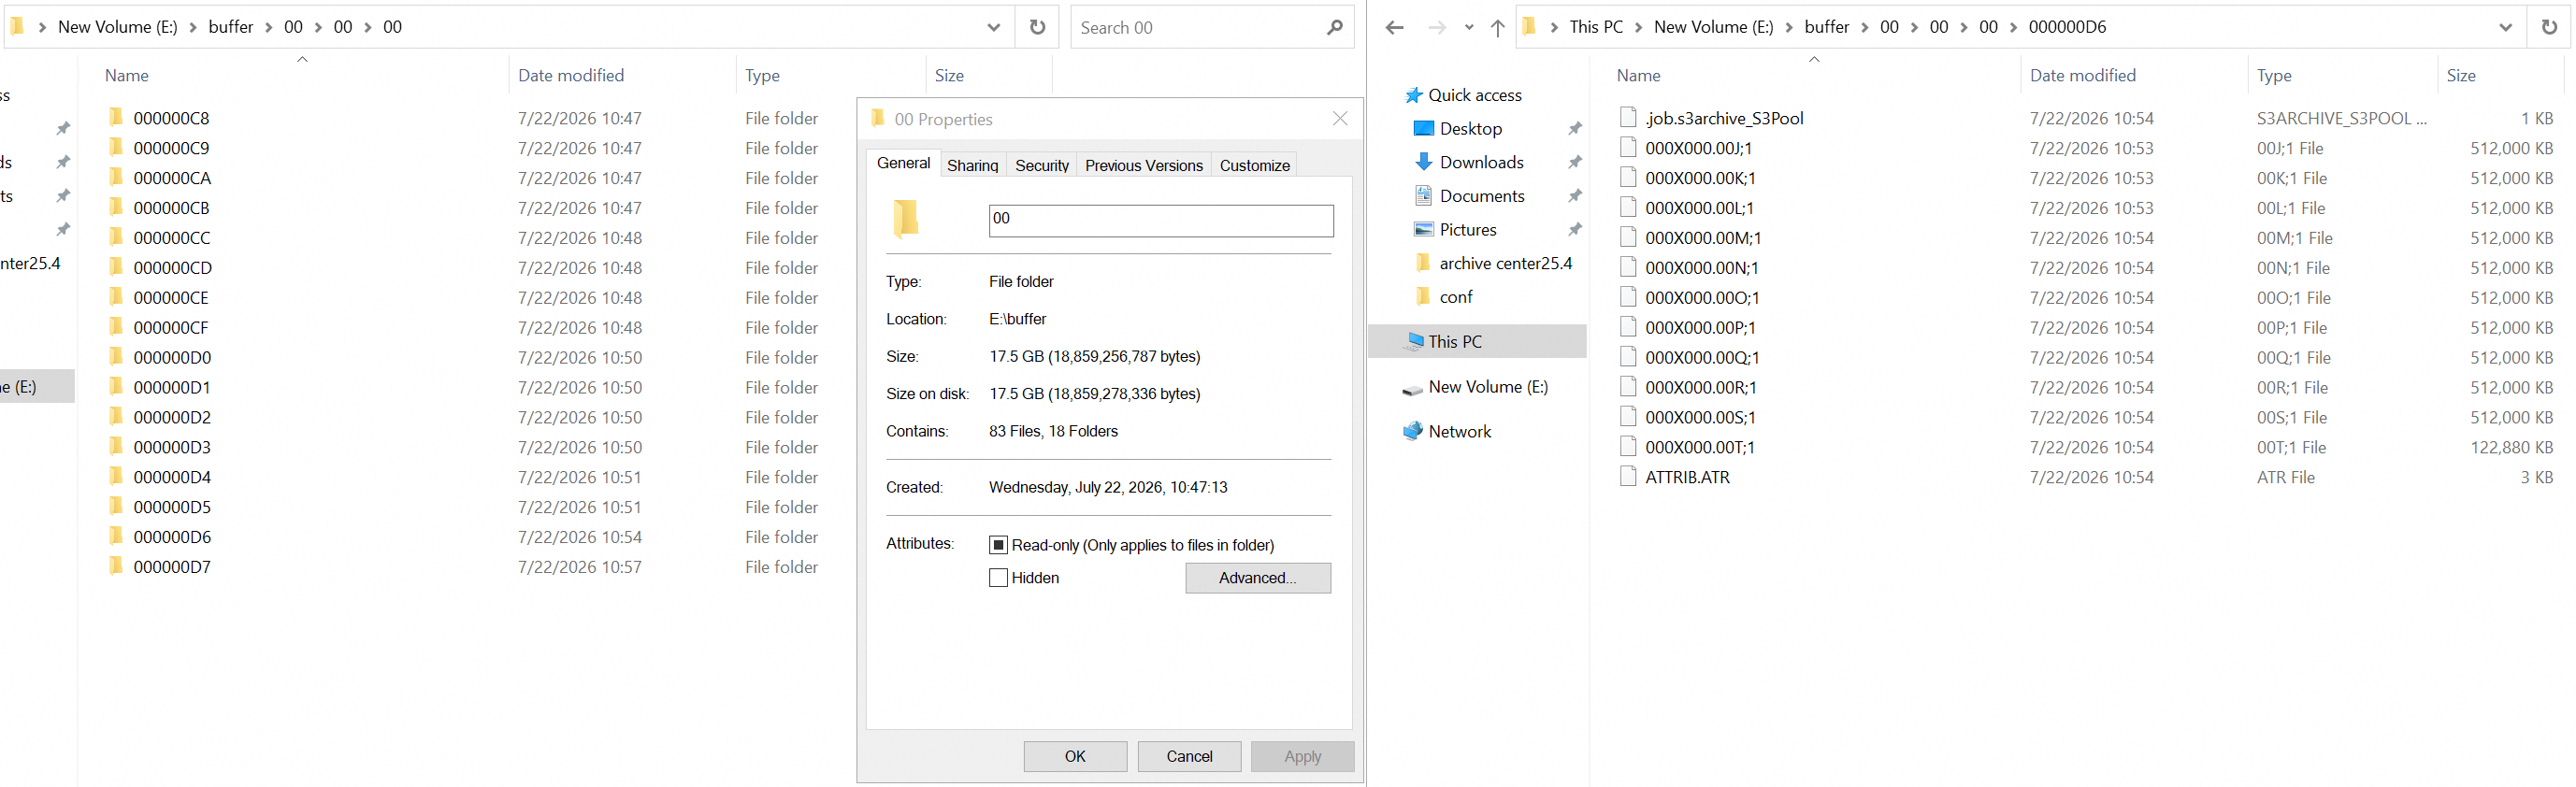Select the file icon of 000X000.00T;1

(1628, 446)
